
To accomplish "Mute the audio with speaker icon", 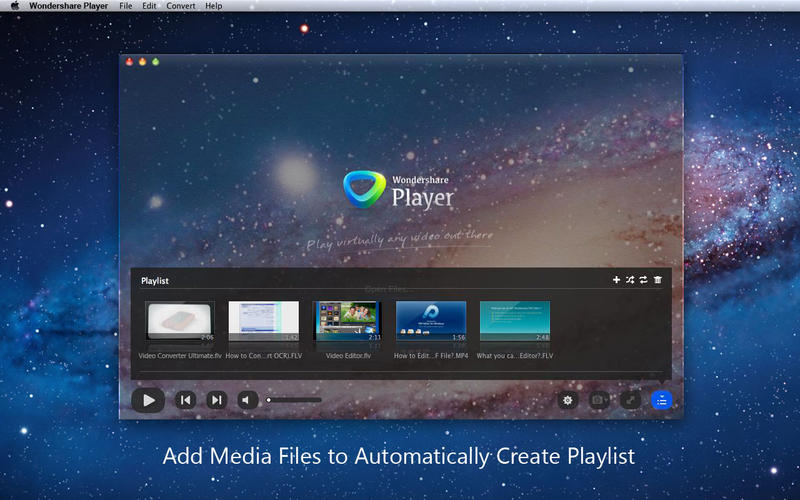I will click(x=247, y=400).
